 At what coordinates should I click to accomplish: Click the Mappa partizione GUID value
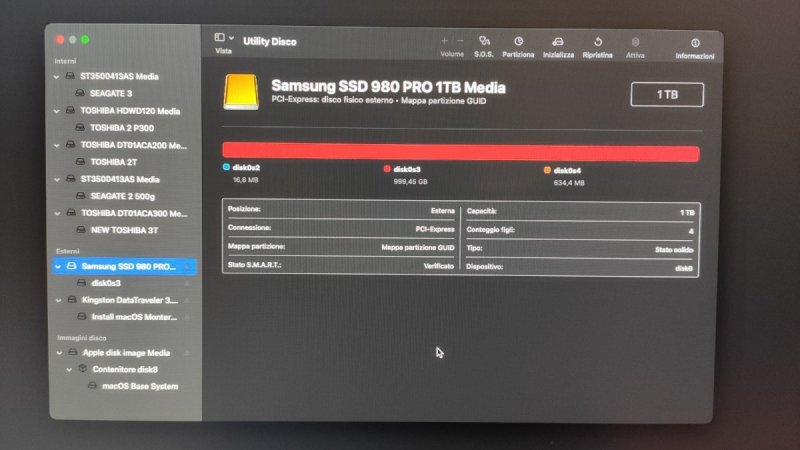pyautogui.click(x=417, y=247)
